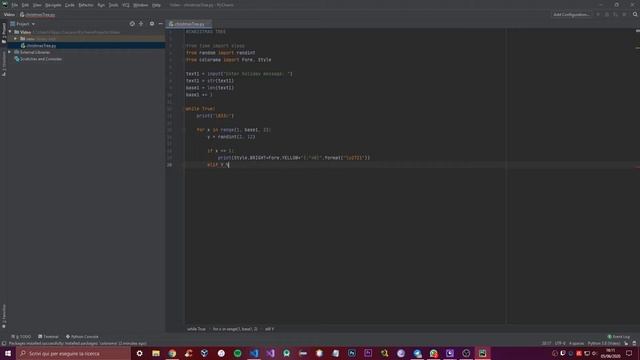This screenshot has height=360, width=640.
Task: Switch to christmasTree.py editor tab
Action: pyautogui.click(x=189, y=24)
